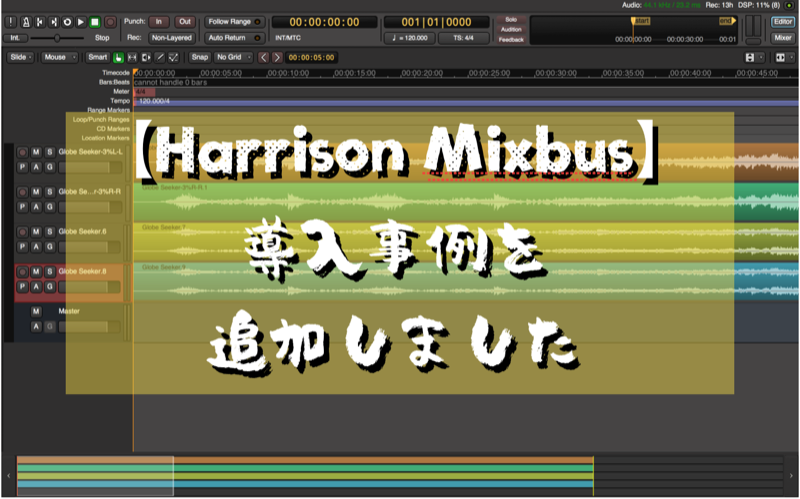
Task: Click the nudge clock 00:00:05:00
Action: (x=312, y=58)
